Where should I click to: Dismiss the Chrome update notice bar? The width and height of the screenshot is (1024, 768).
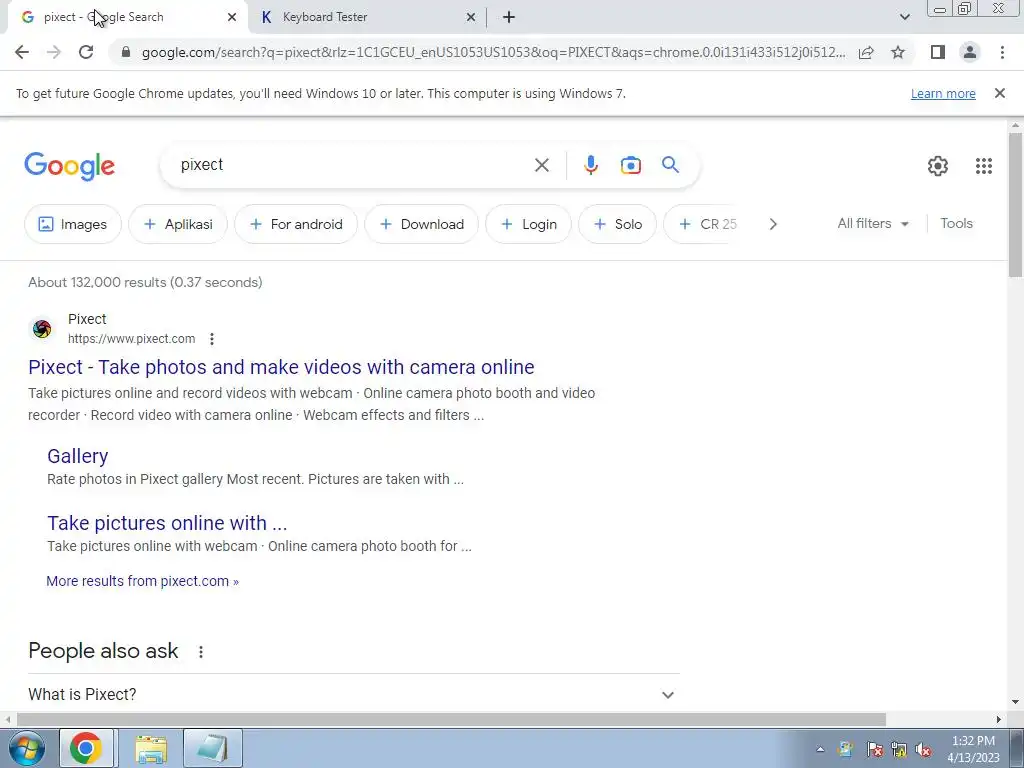[999, 93]
